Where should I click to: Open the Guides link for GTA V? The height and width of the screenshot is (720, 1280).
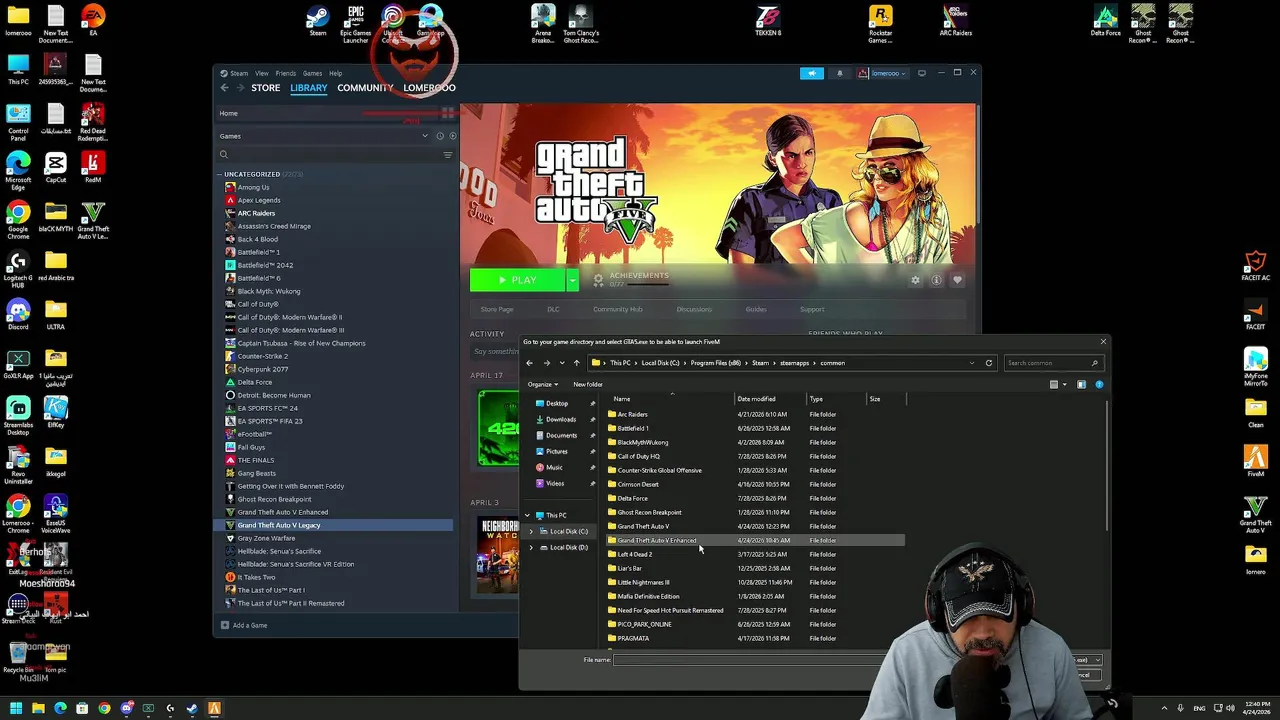pyautogui.click(x=756, y=310)
